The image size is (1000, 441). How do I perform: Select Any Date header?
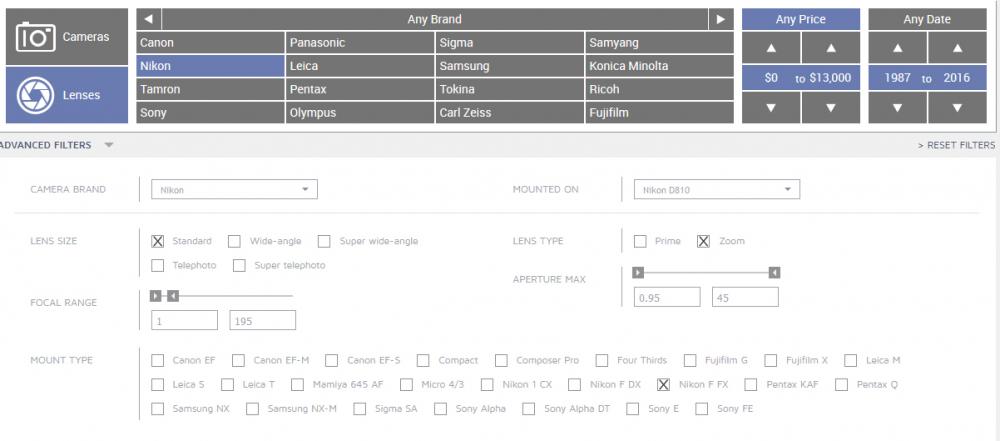pyautogui.click(x=927, y=19)
